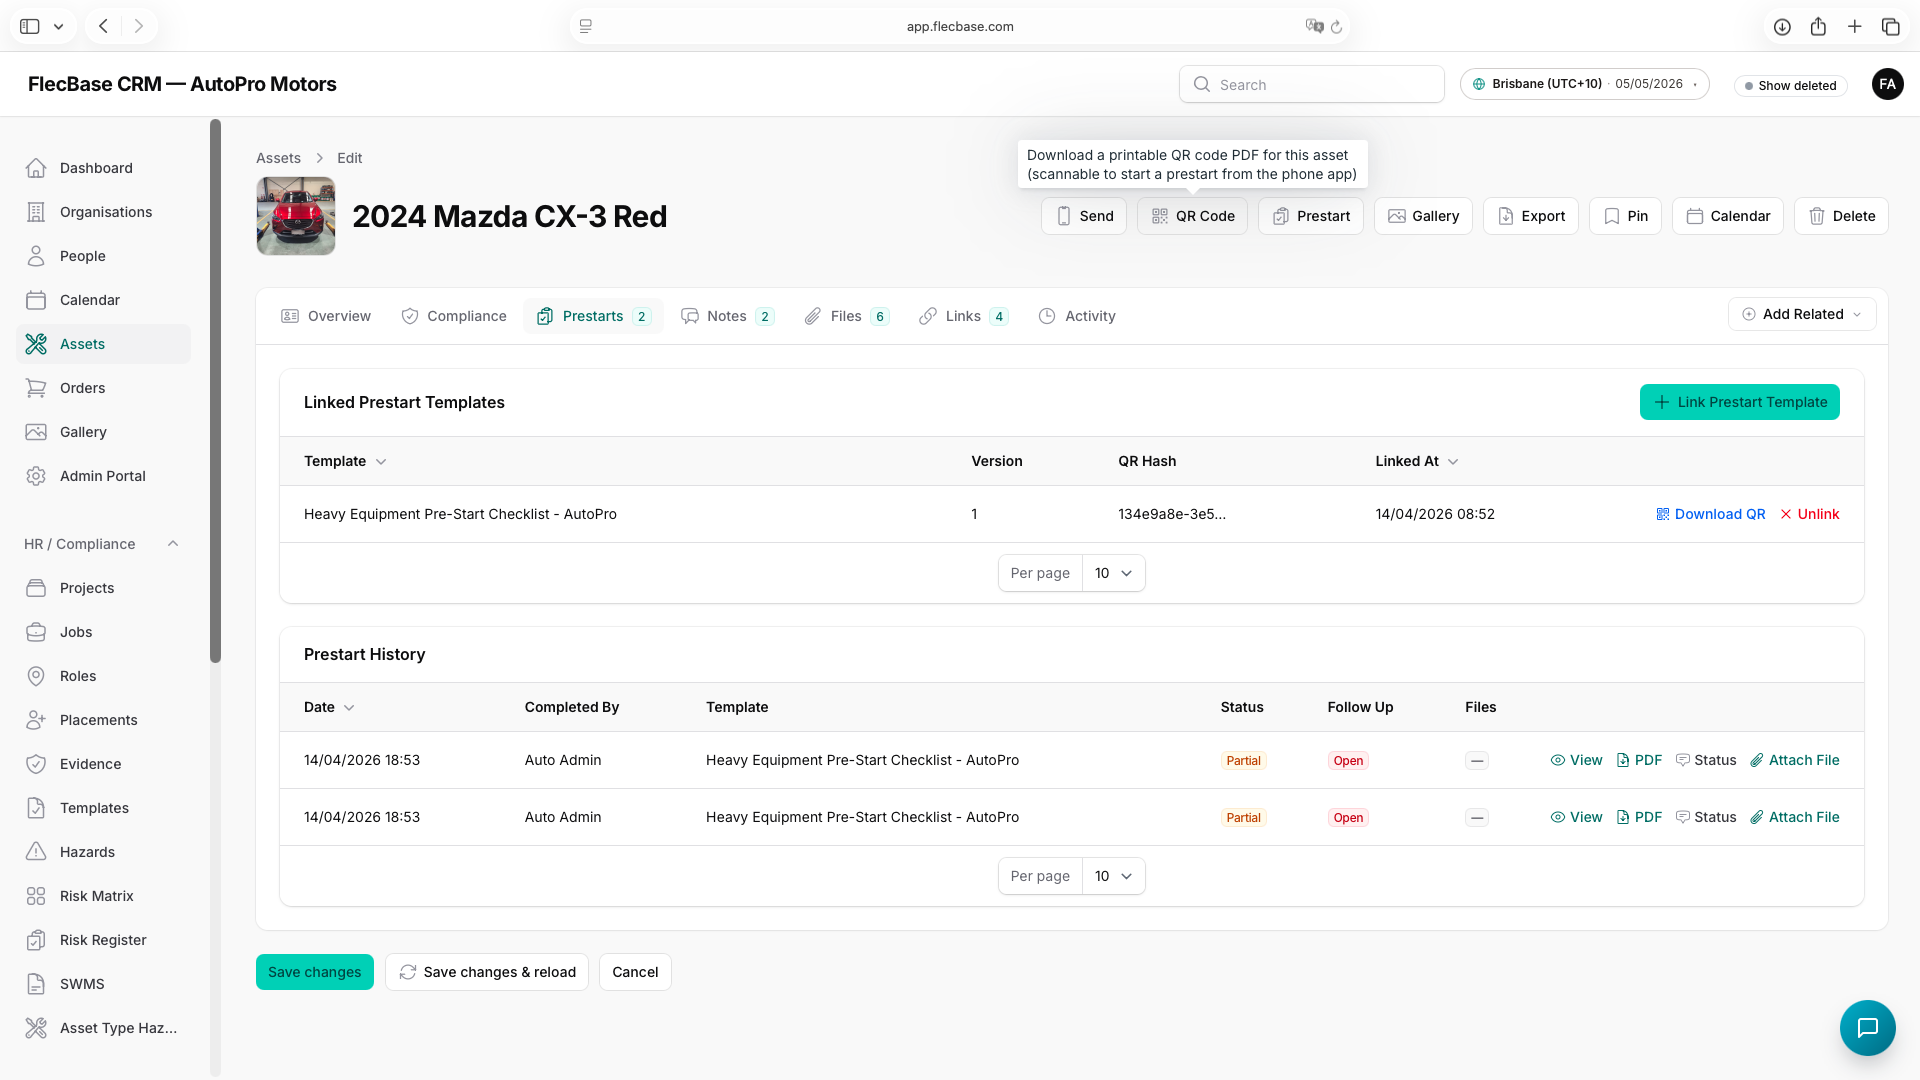Change per page in Prestart History
Image resolution: width=1920 pixels, height=1080 pixels.
coord(1113,876)
